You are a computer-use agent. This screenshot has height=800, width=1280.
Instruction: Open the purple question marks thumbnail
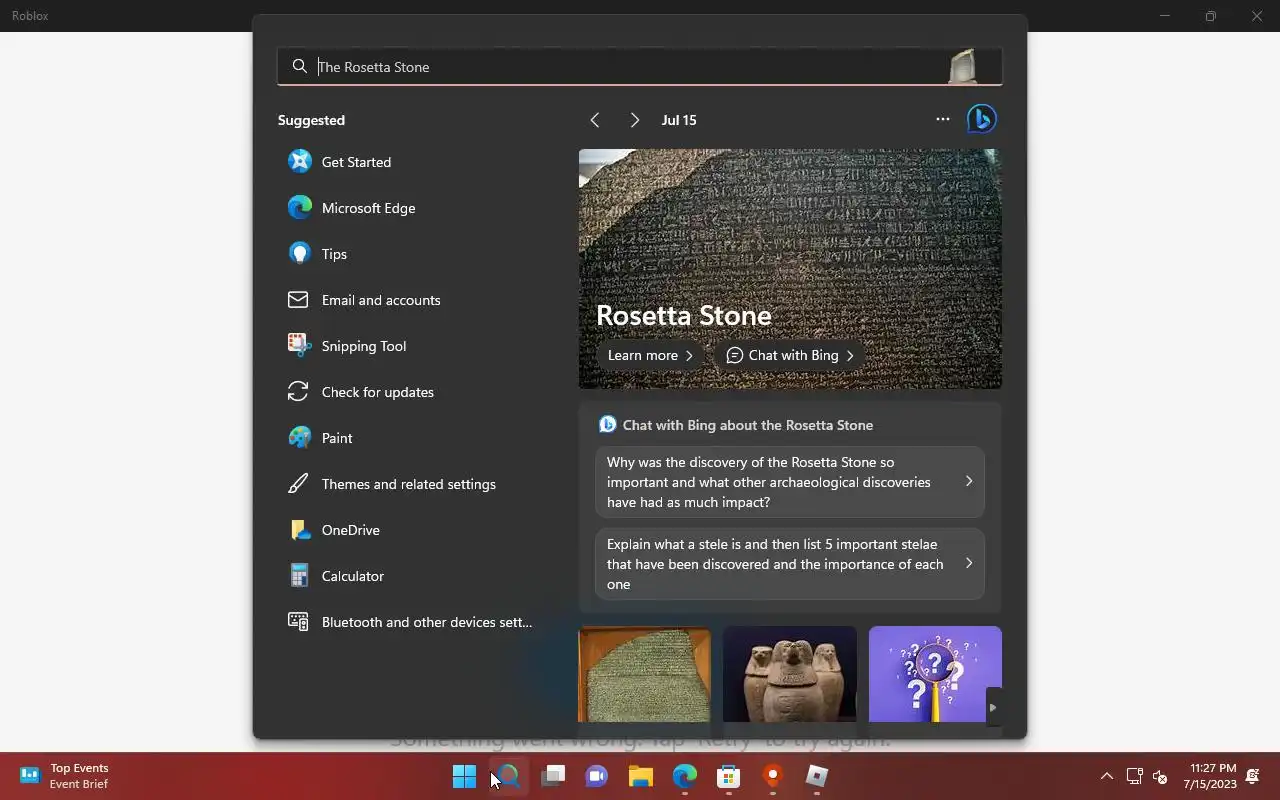click(x=935, y=674)
